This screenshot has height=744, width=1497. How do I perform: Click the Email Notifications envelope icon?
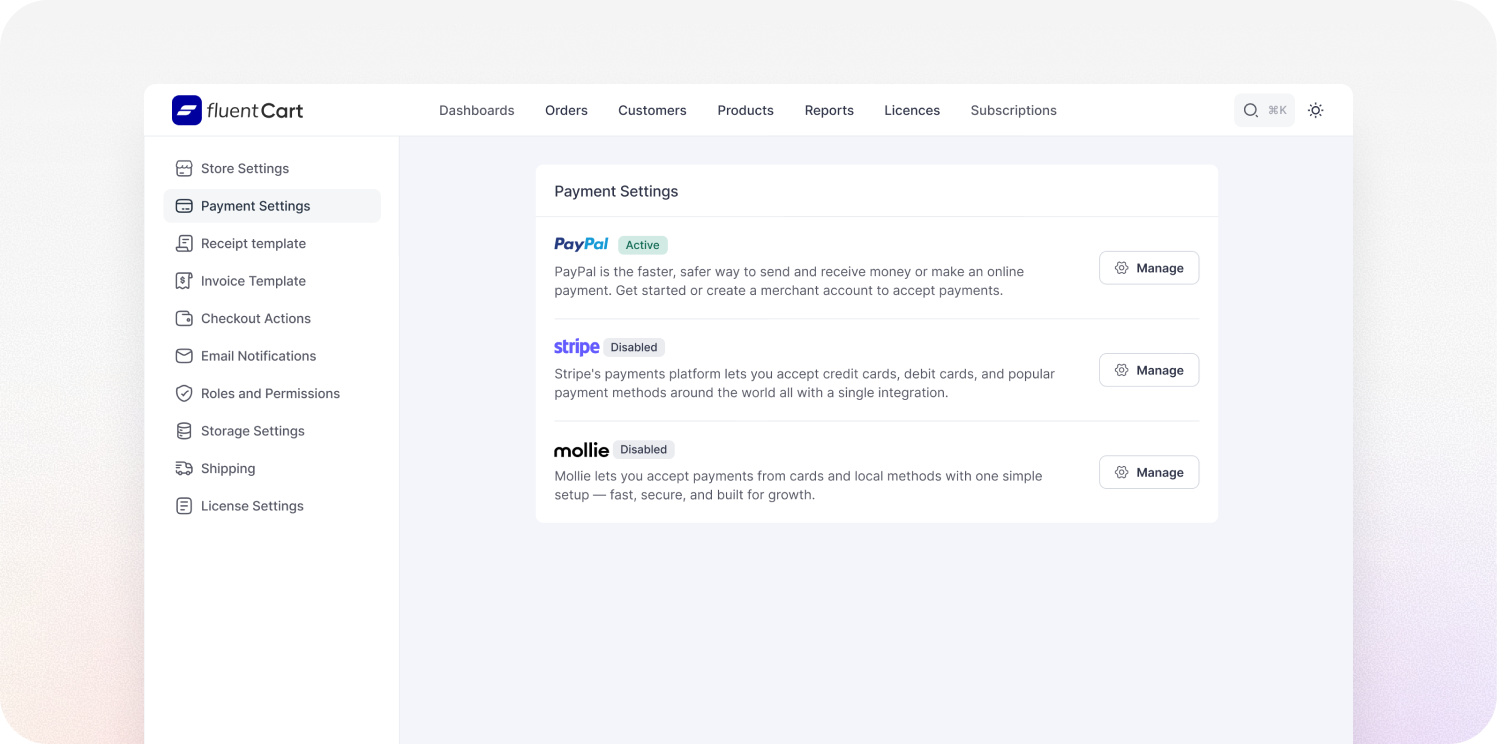[x=184, y=356]
